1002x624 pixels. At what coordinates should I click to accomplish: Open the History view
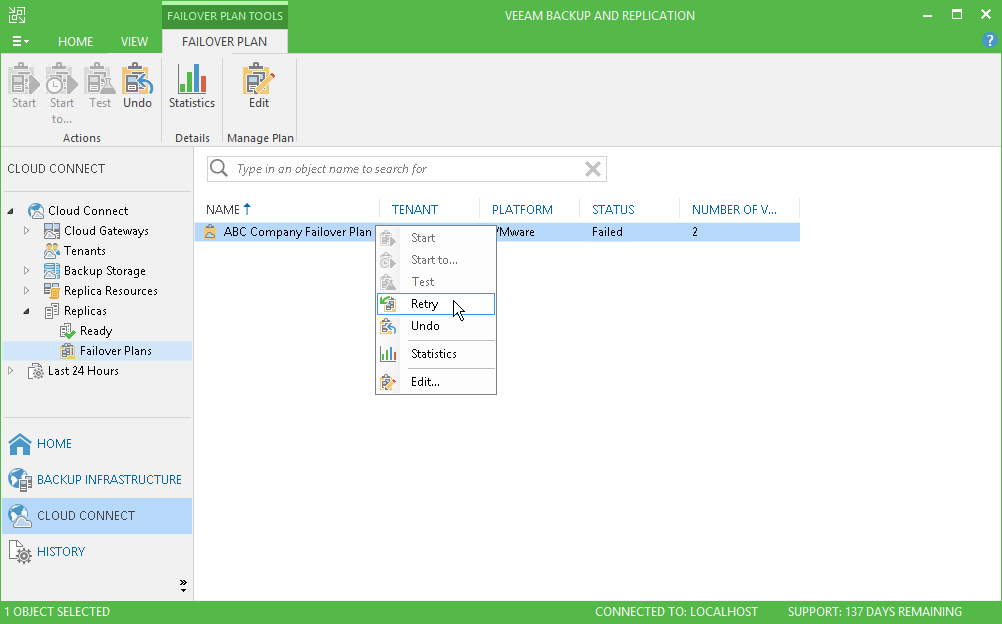click(x=97, y=552)
